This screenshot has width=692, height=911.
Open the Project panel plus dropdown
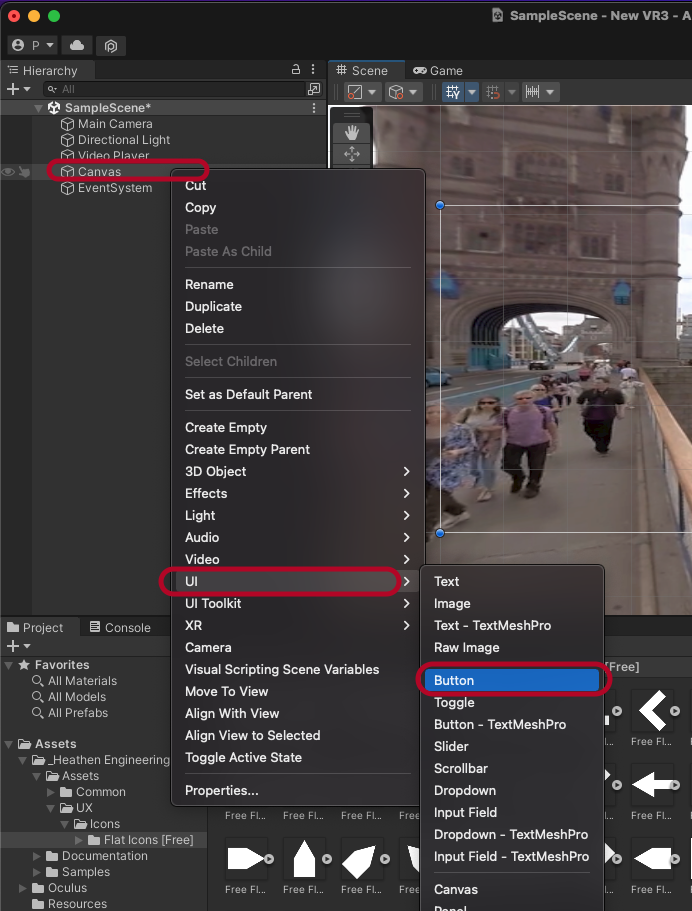point(18,646)
